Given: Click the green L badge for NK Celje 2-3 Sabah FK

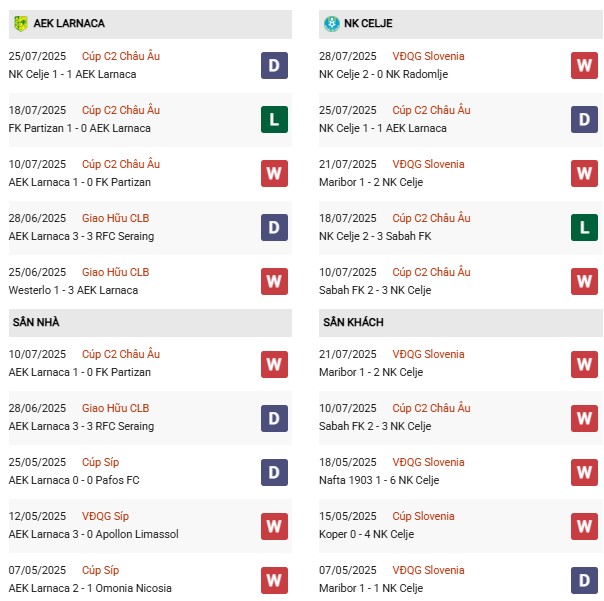Looking at the screenshot, I should (584, 227).
